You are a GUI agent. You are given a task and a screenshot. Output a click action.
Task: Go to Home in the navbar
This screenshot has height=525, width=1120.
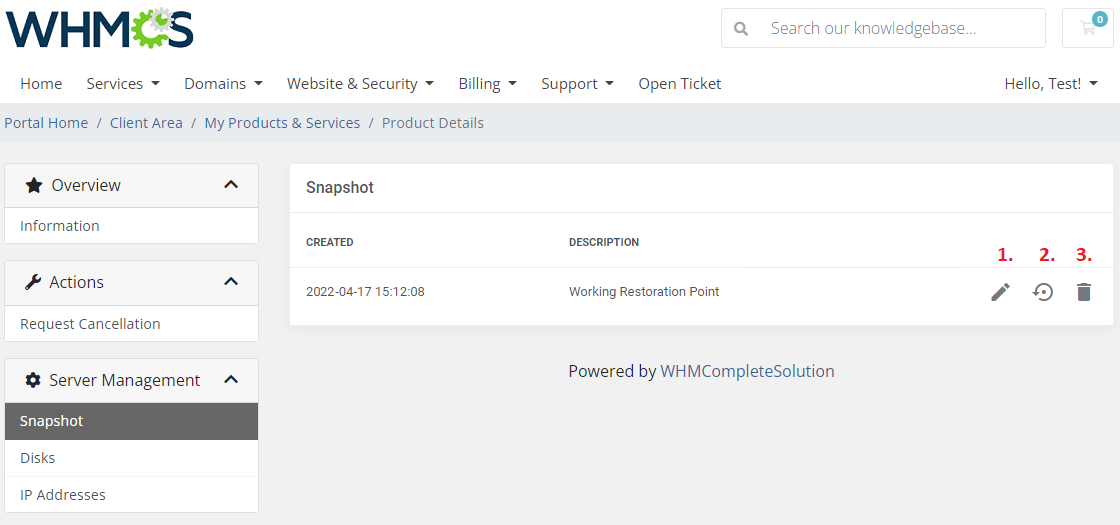point(41,84)
